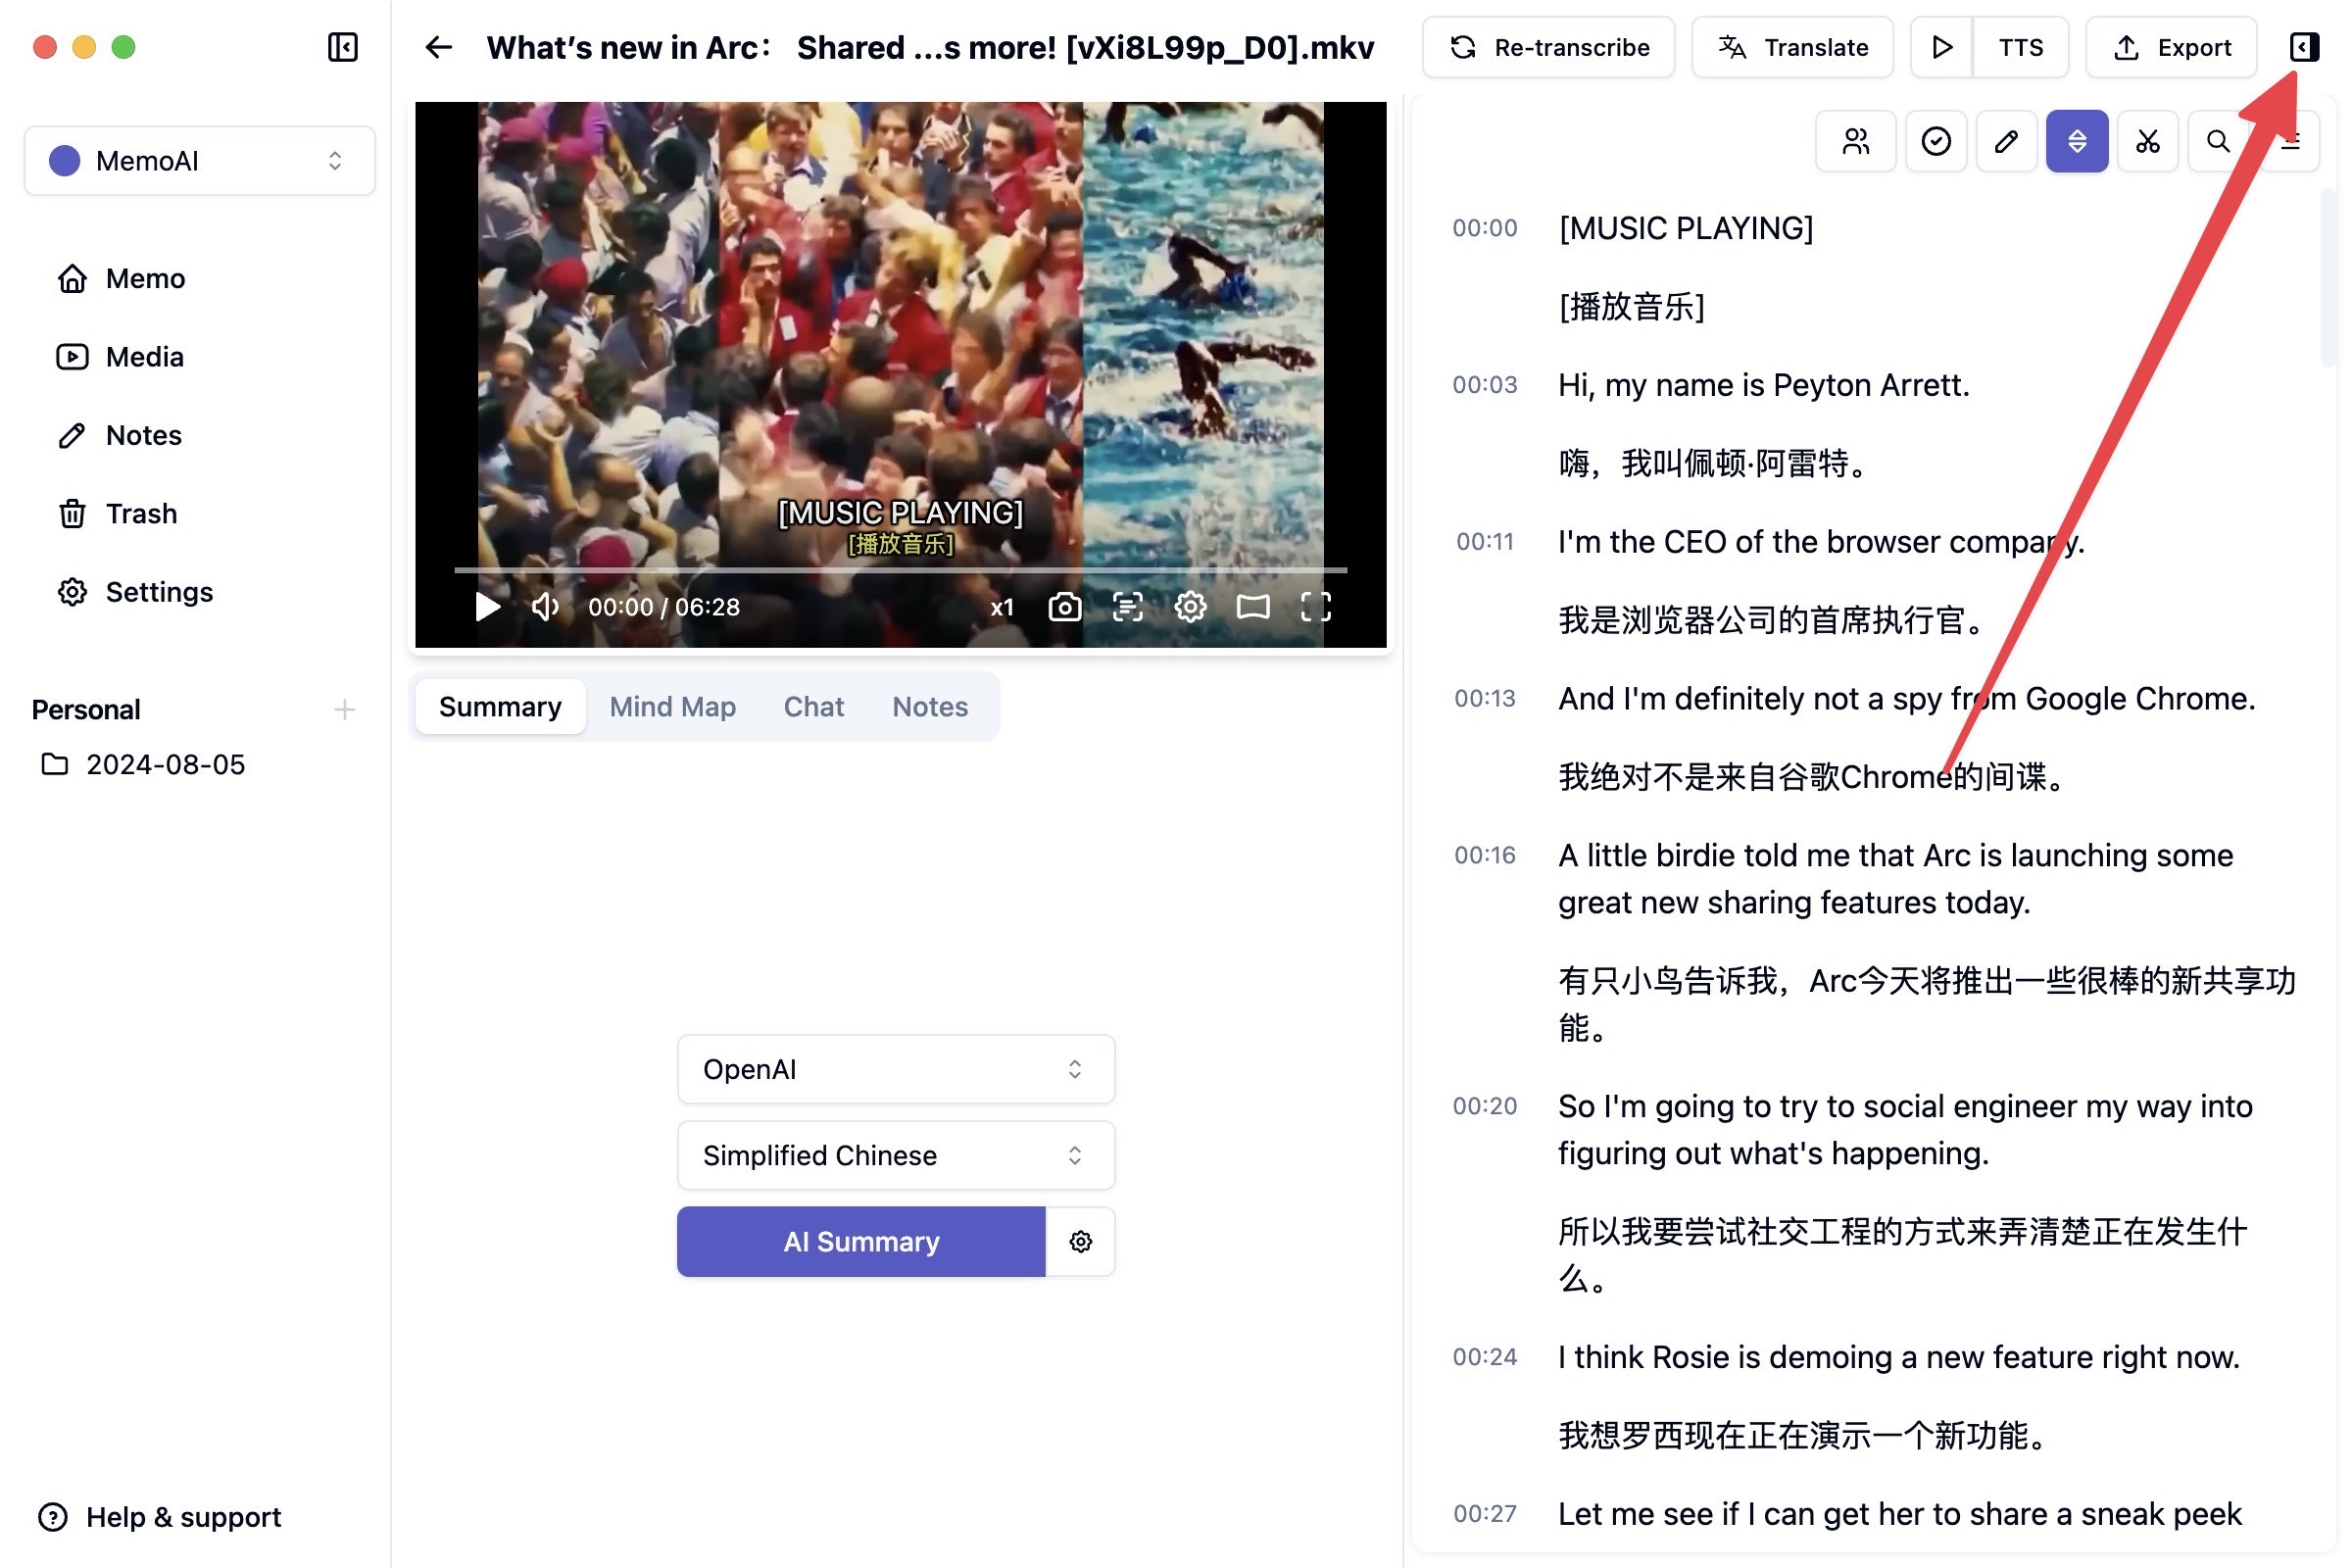Click the timestamp clock icon
Screen dimensions: 2352x1568
(1935, 142)
